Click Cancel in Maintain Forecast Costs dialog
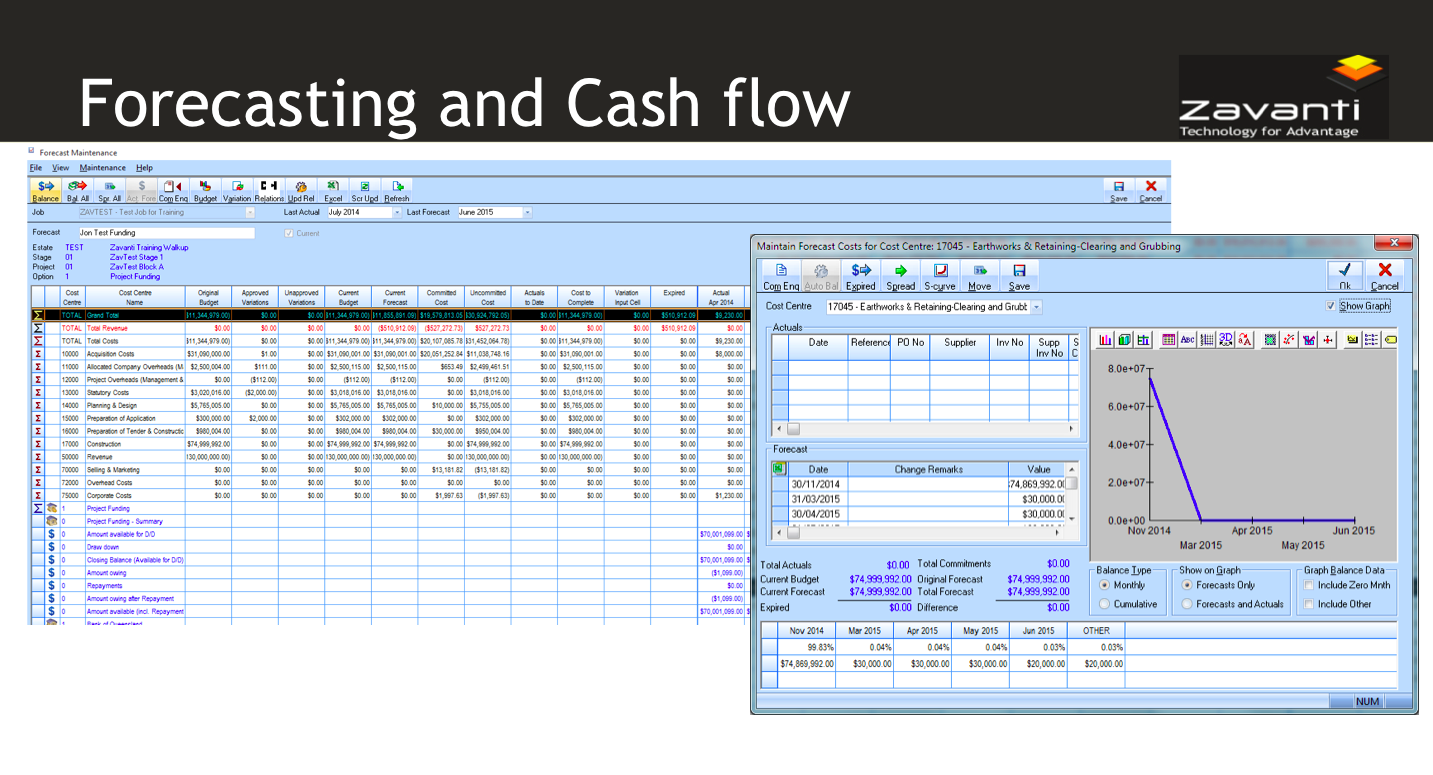 coord(1385,277)
